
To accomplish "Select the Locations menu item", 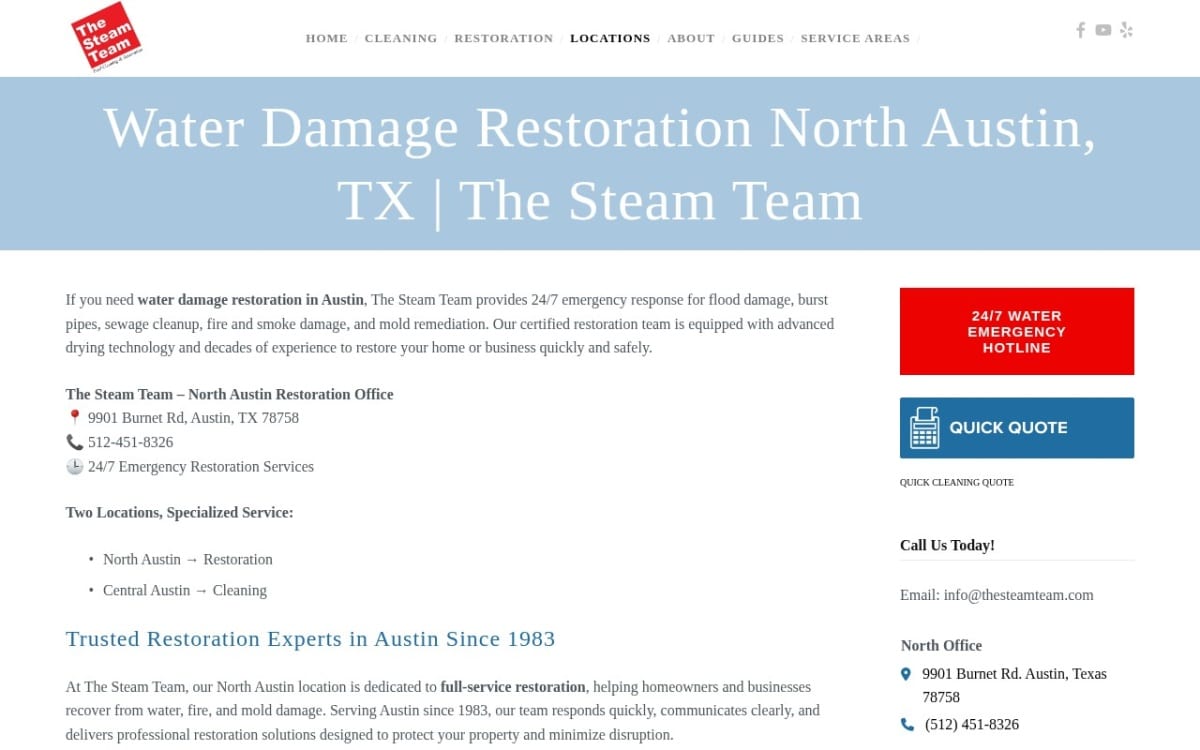I will pos(610,38).
